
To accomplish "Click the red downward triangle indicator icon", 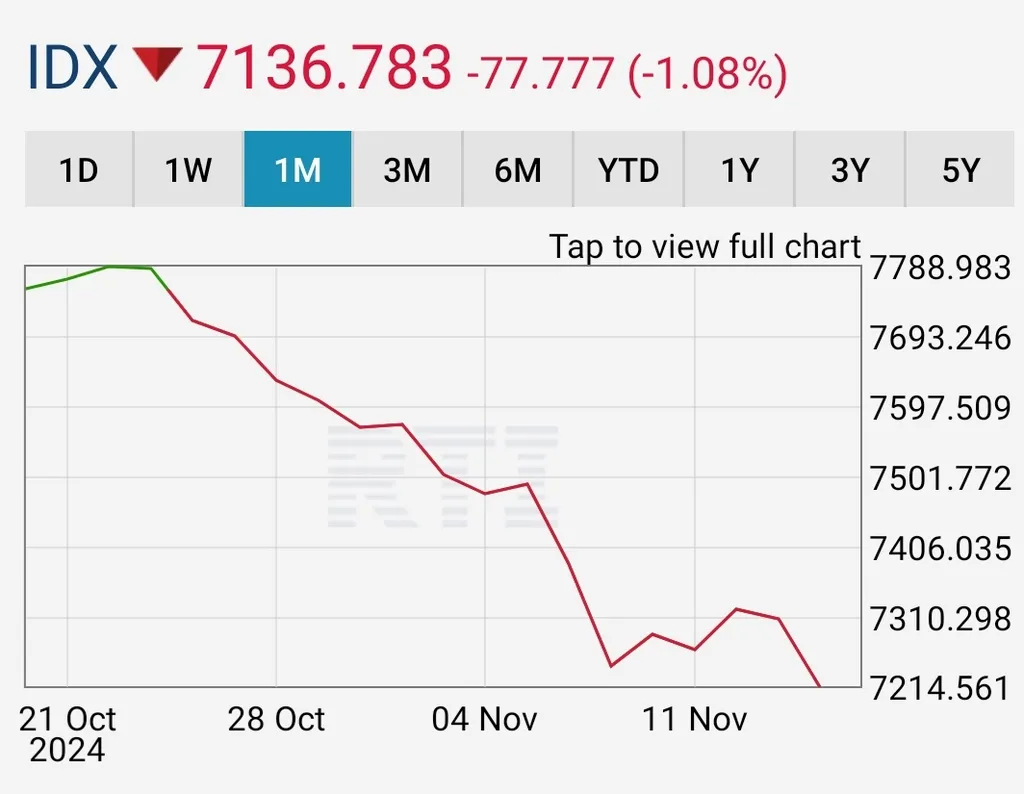I will 156,65.
